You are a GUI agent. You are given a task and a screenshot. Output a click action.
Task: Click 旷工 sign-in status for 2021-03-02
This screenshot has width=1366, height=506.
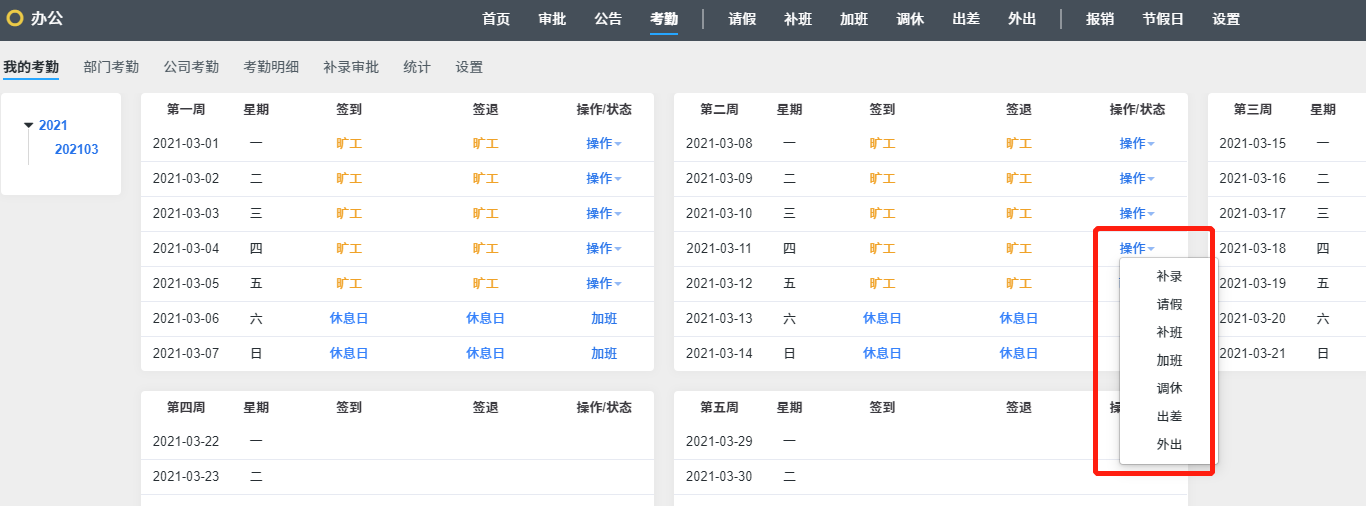coord(349,178)
